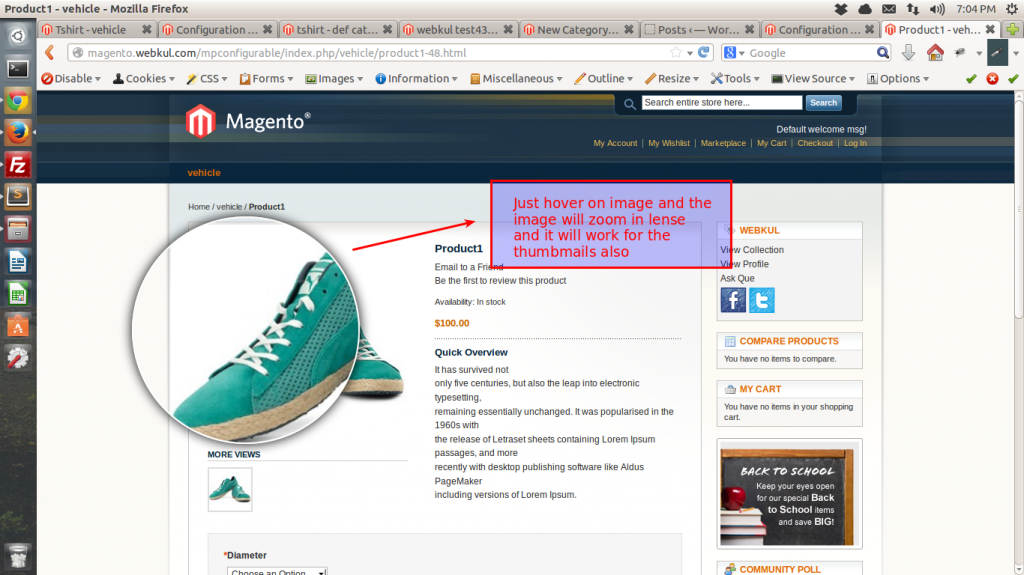1024x575 pixels.
Task: Open the Resize developer menu
Action: click(x=671, y=78)
